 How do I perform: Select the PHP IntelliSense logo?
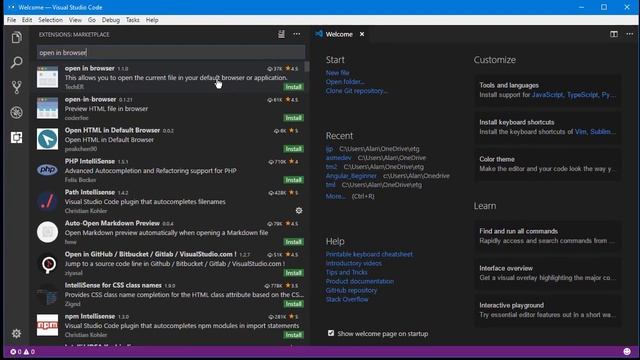(47, 170)
